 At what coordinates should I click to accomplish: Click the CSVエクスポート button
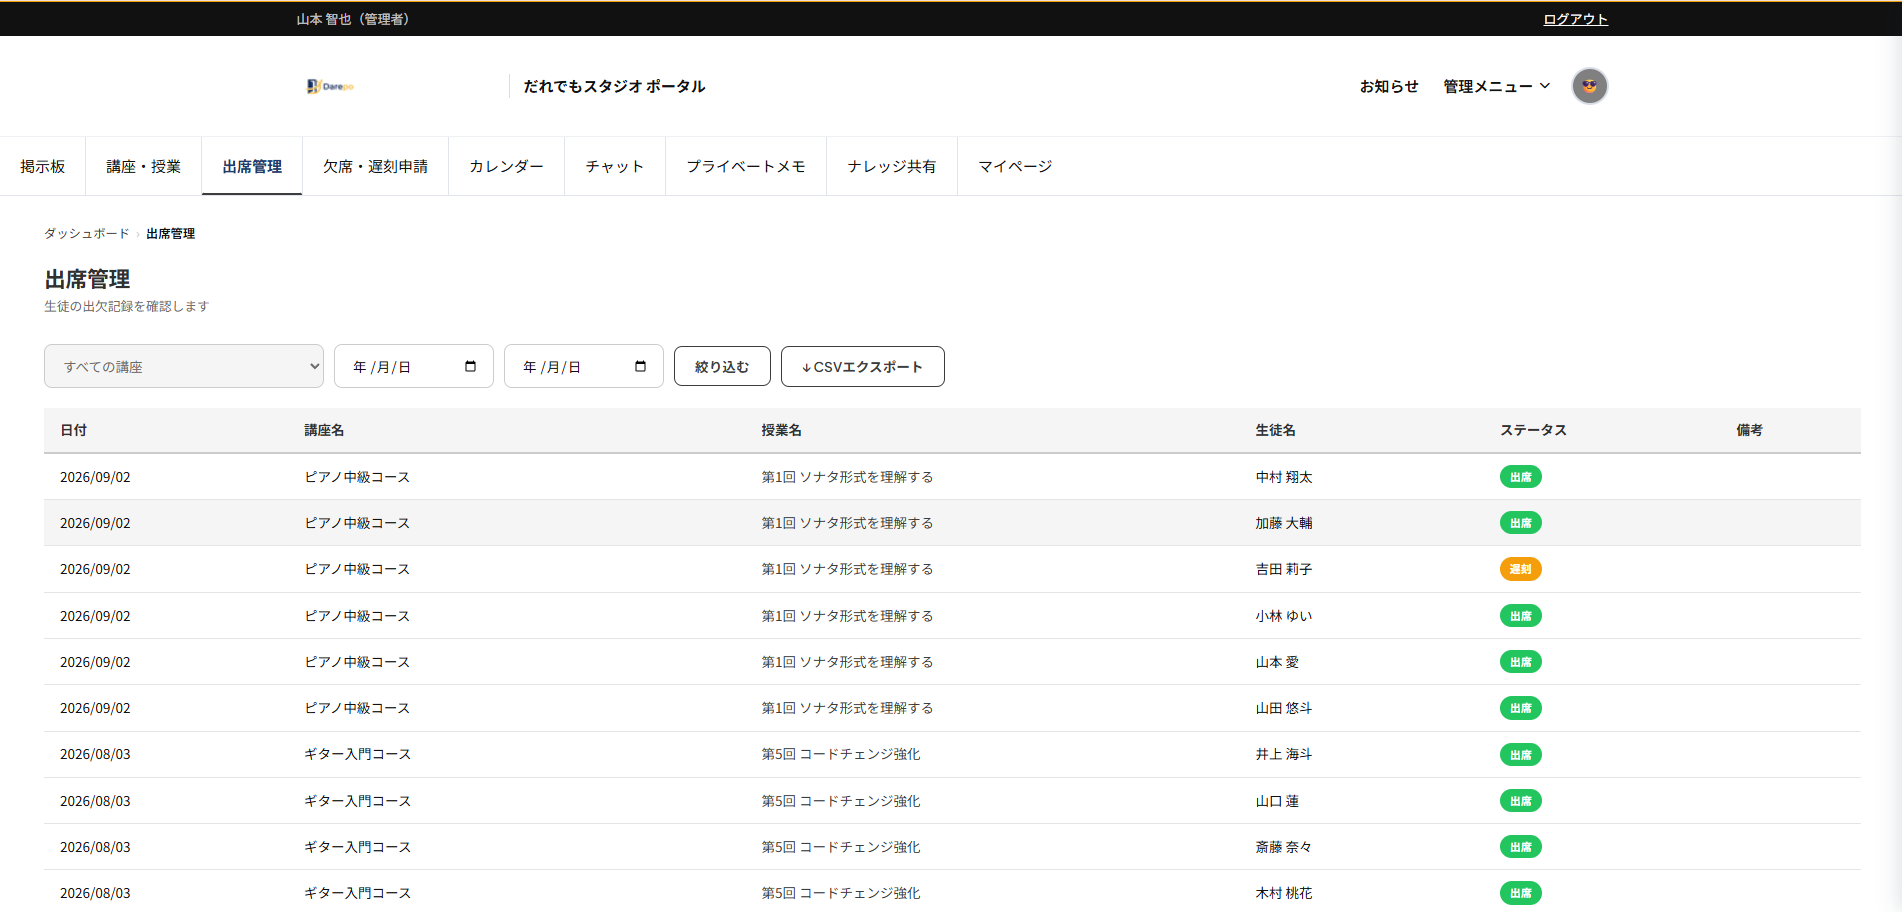(x=862, y=366)
